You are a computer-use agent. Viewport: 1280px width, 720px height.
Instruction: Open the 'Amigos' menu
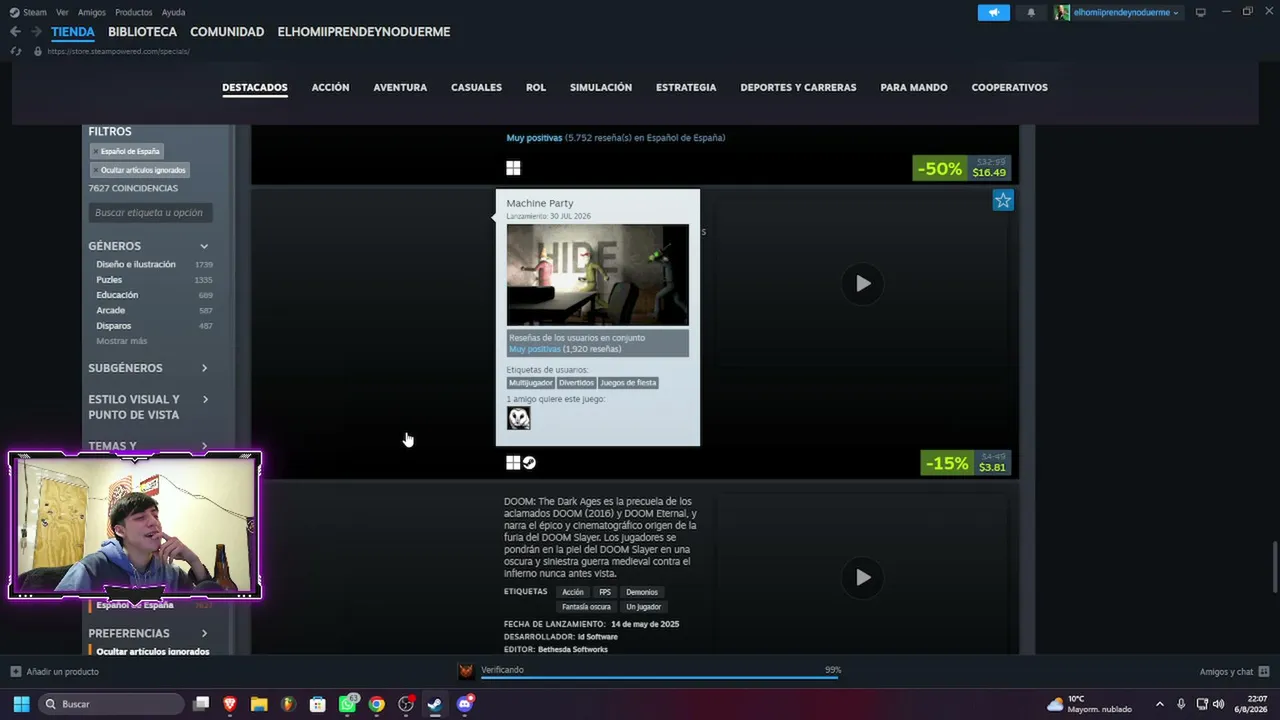tap(92, 12)
